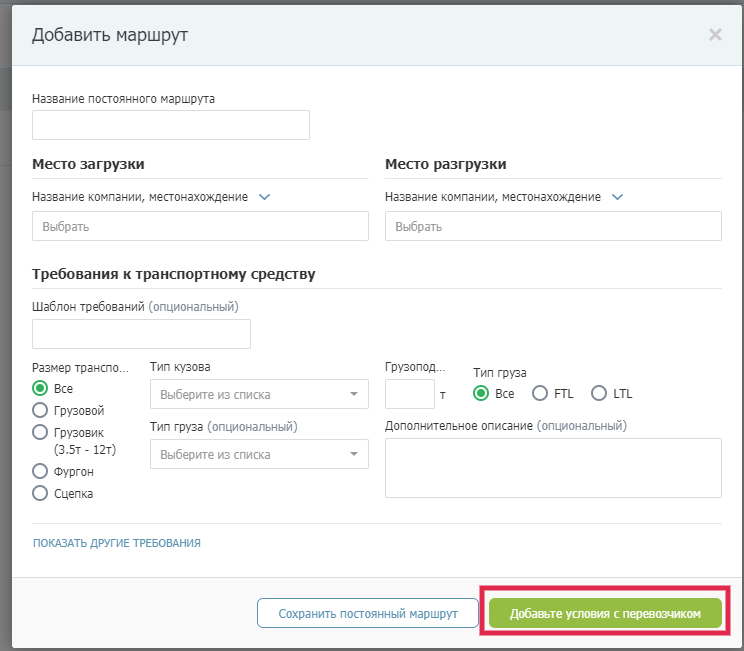Click the Грузоподъёмность tonnage field
This screenshot has height=651, width=744.
[410, 394]
